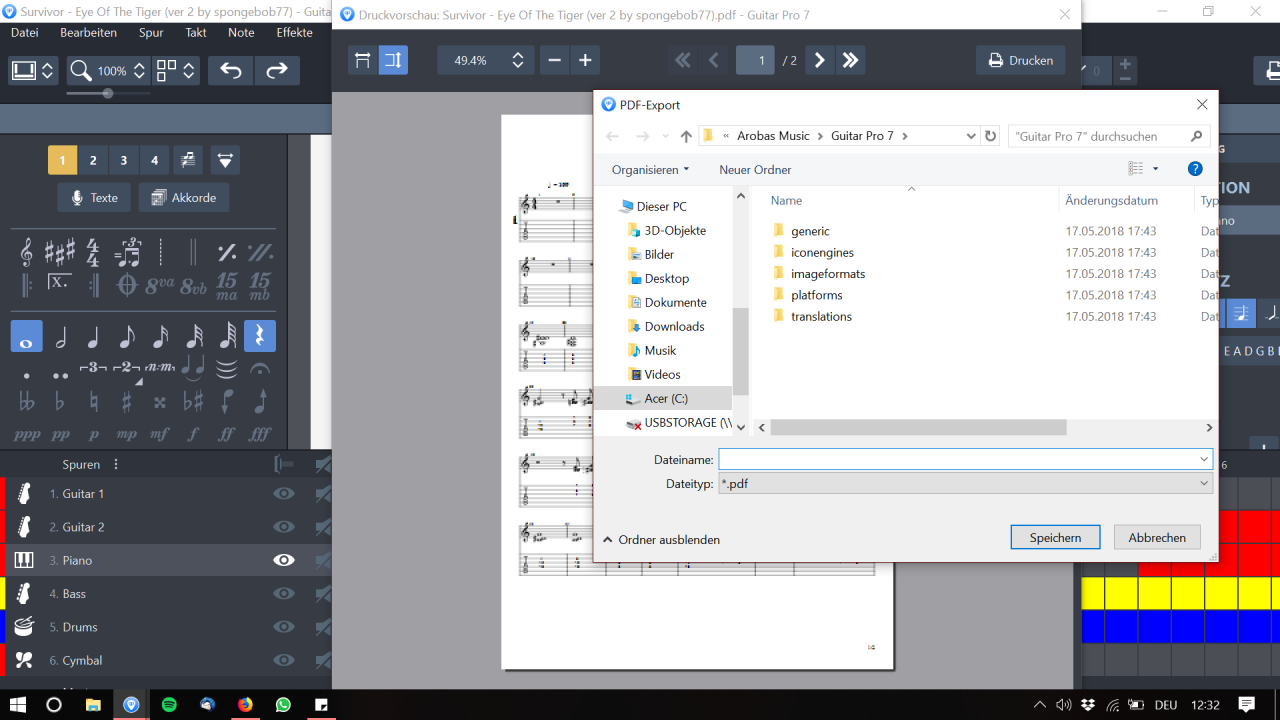Image resolution: width=1280 pixels, height=720 pixels.
Task: Zoom in in the print preview
Action: (x=586, y=60)
